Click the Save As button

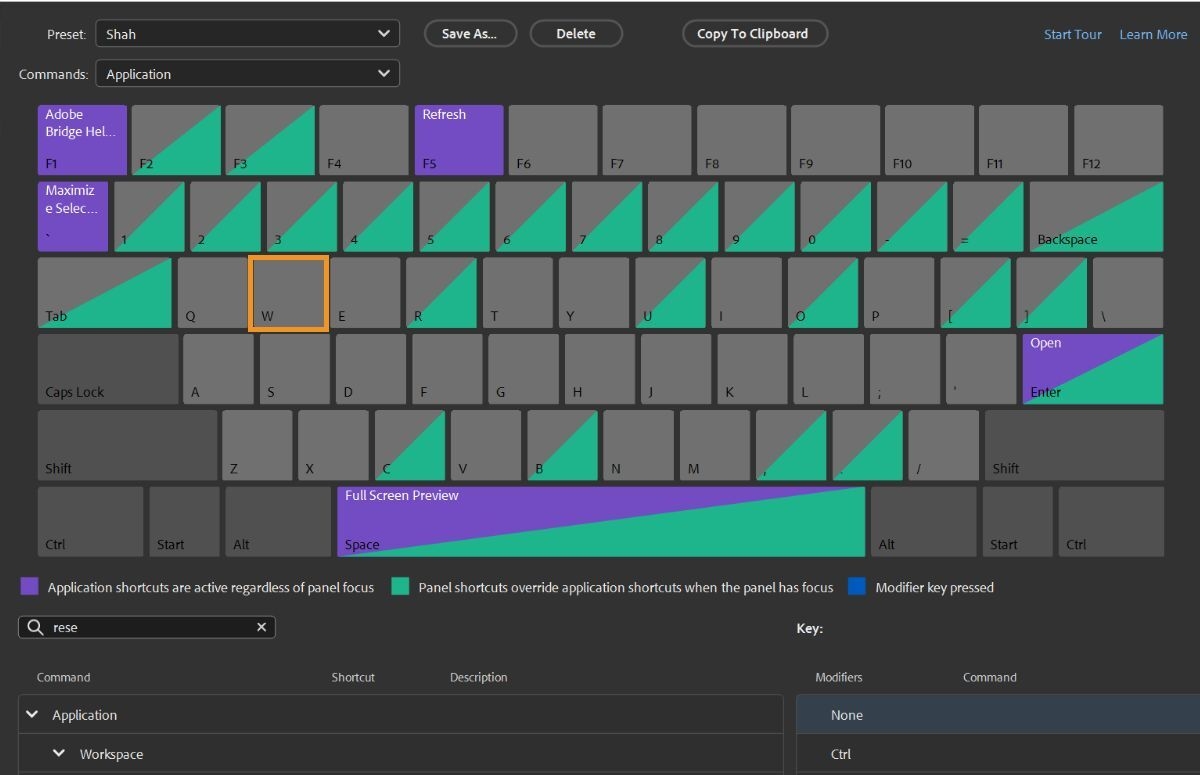point(470,33)
